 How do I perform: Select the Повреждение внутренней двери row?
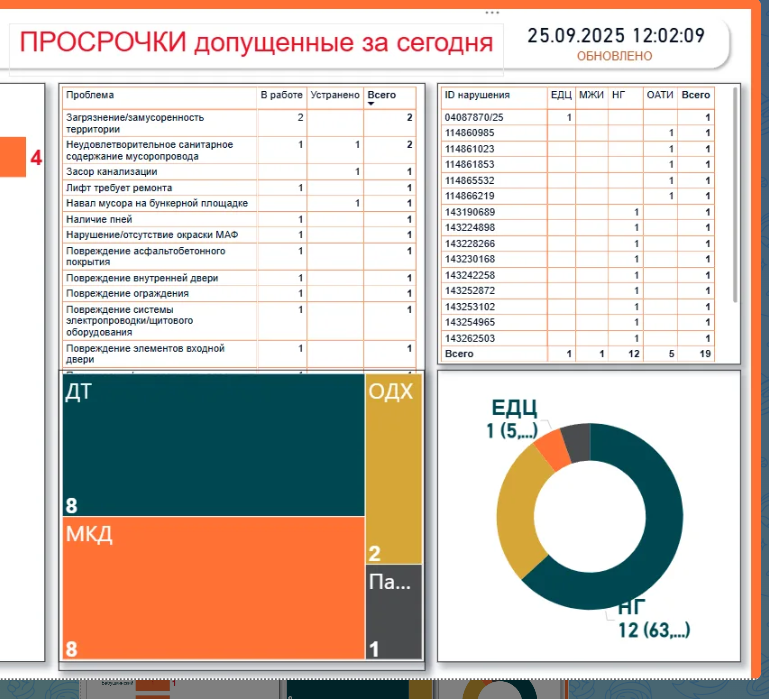pyautogui.click(x=239, y=278)
